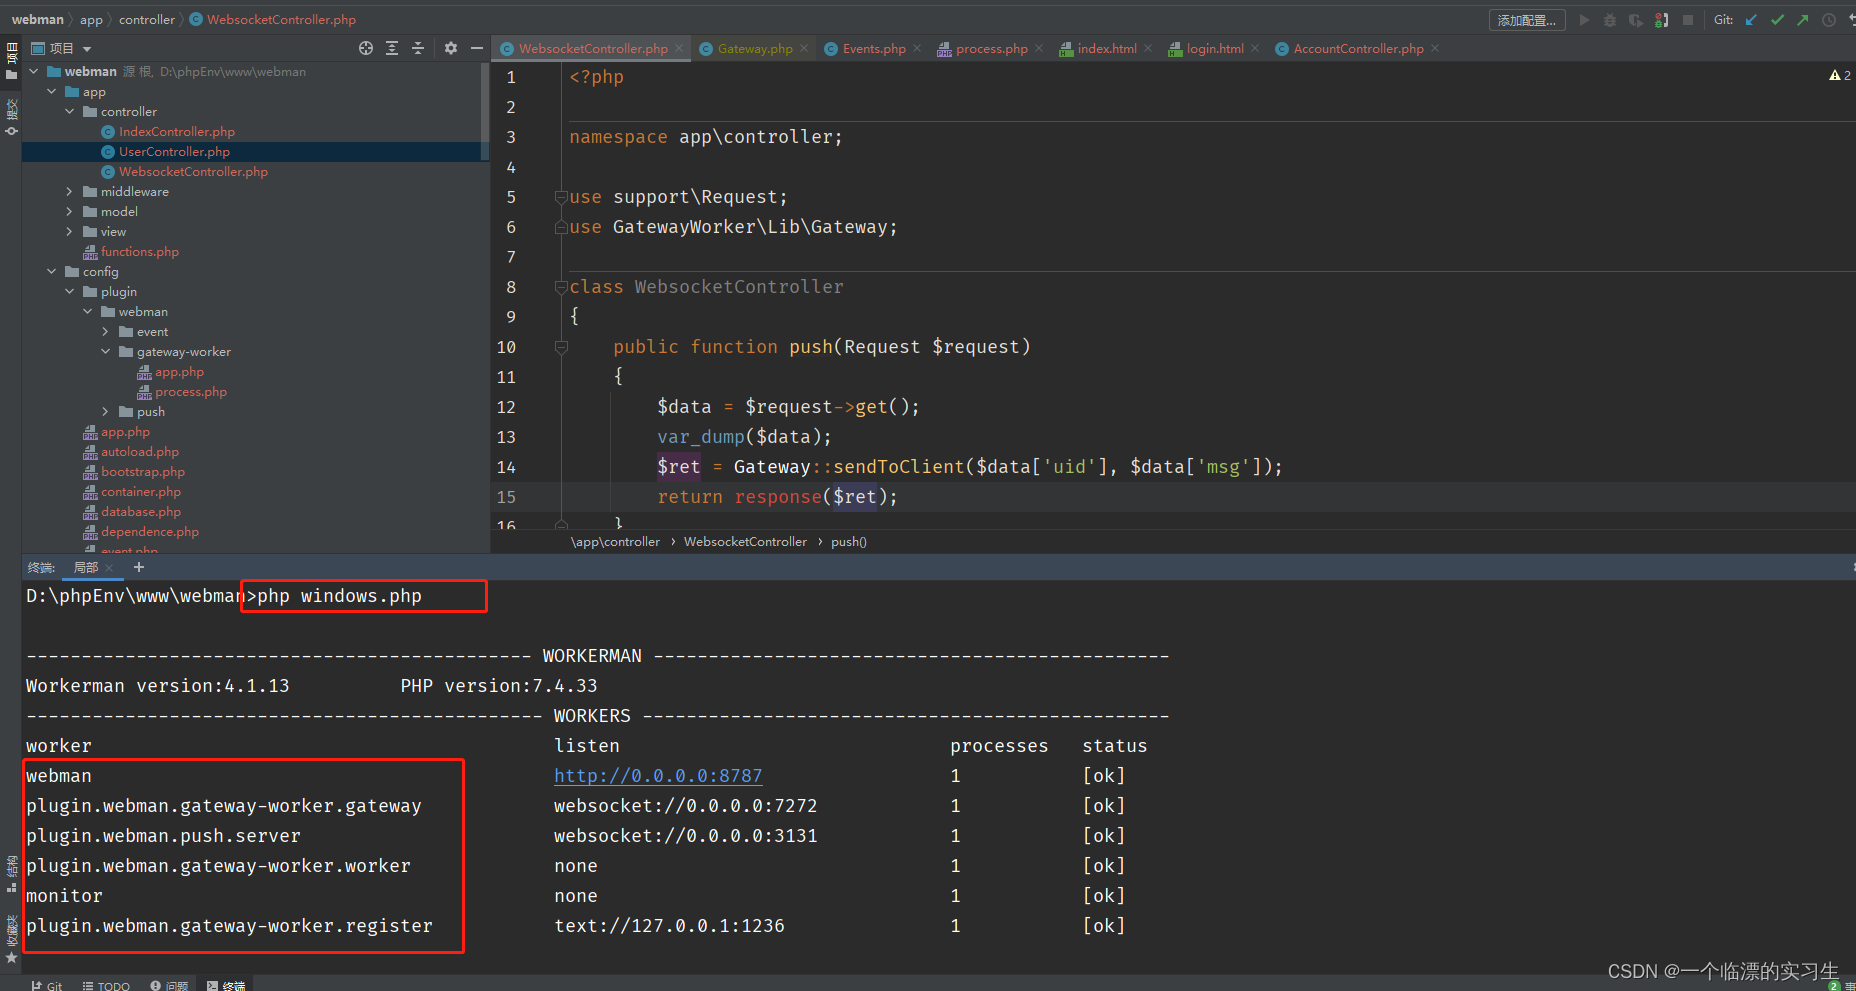Click Expand All in project panel
Screen dimensions: 1856x991
click(392, 48)
